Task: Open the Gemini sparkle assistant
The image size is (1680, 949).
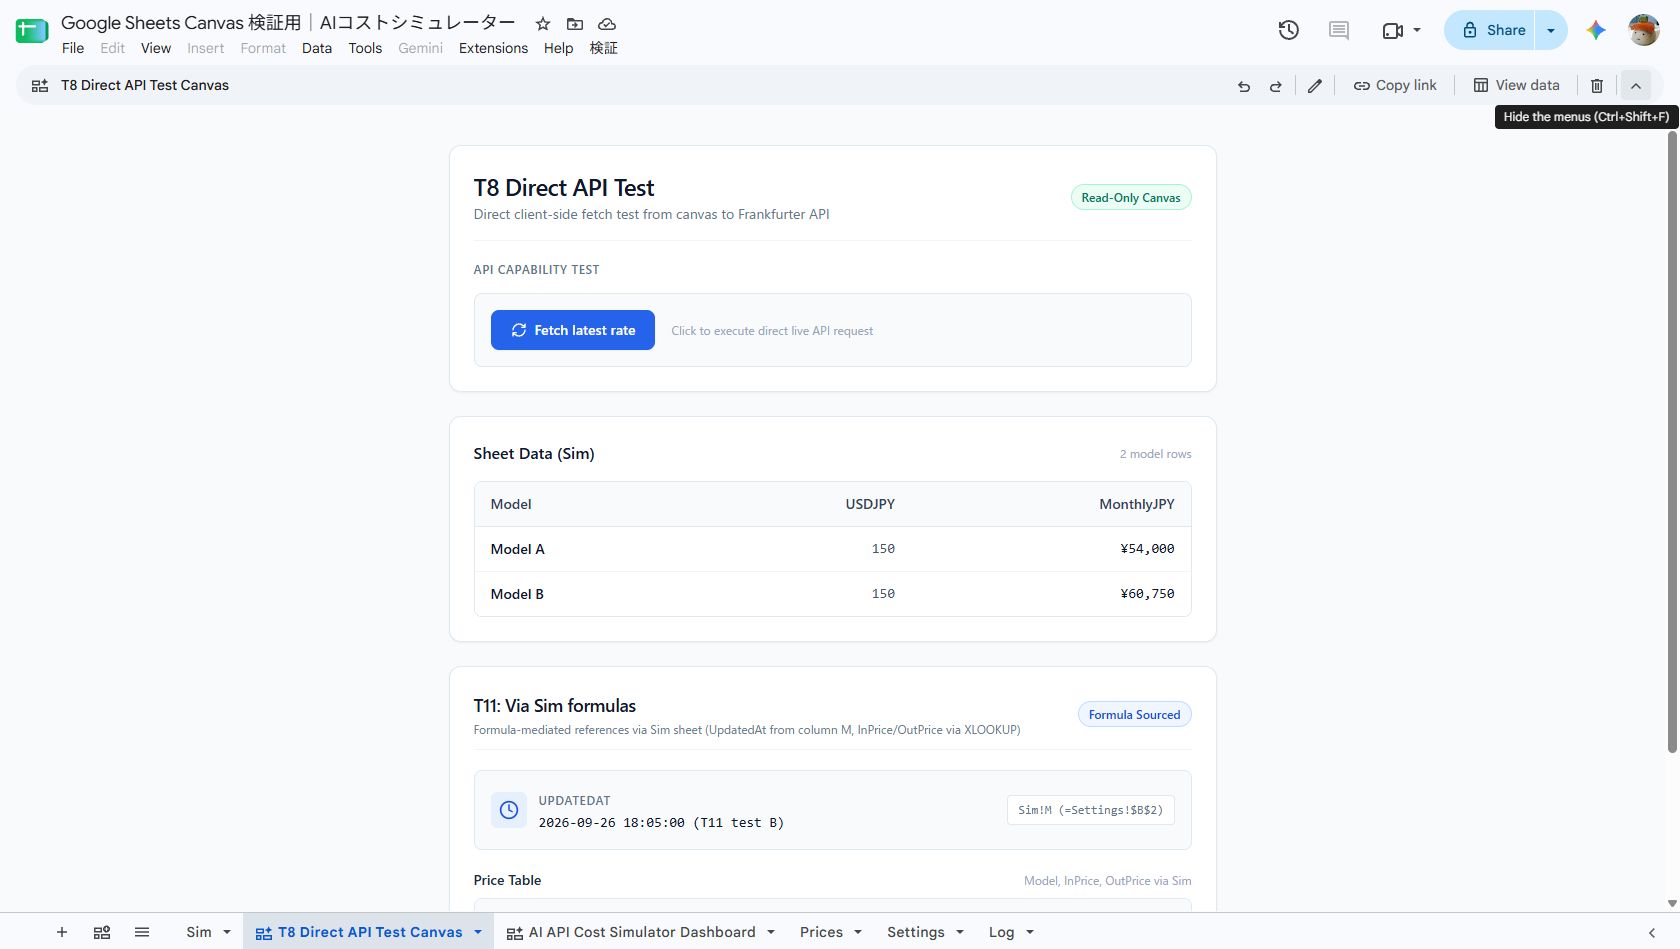Action: (x=1596, y=30)
